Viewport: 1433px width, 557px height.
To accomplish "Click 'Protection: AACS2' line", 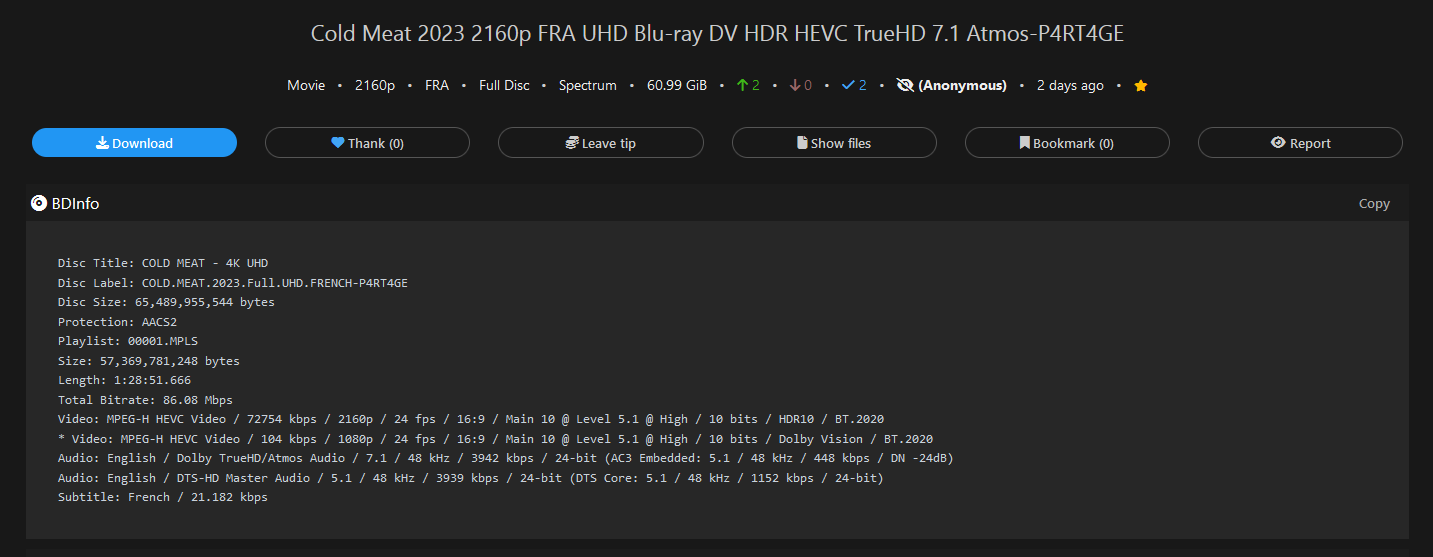I will coord(117,322).
